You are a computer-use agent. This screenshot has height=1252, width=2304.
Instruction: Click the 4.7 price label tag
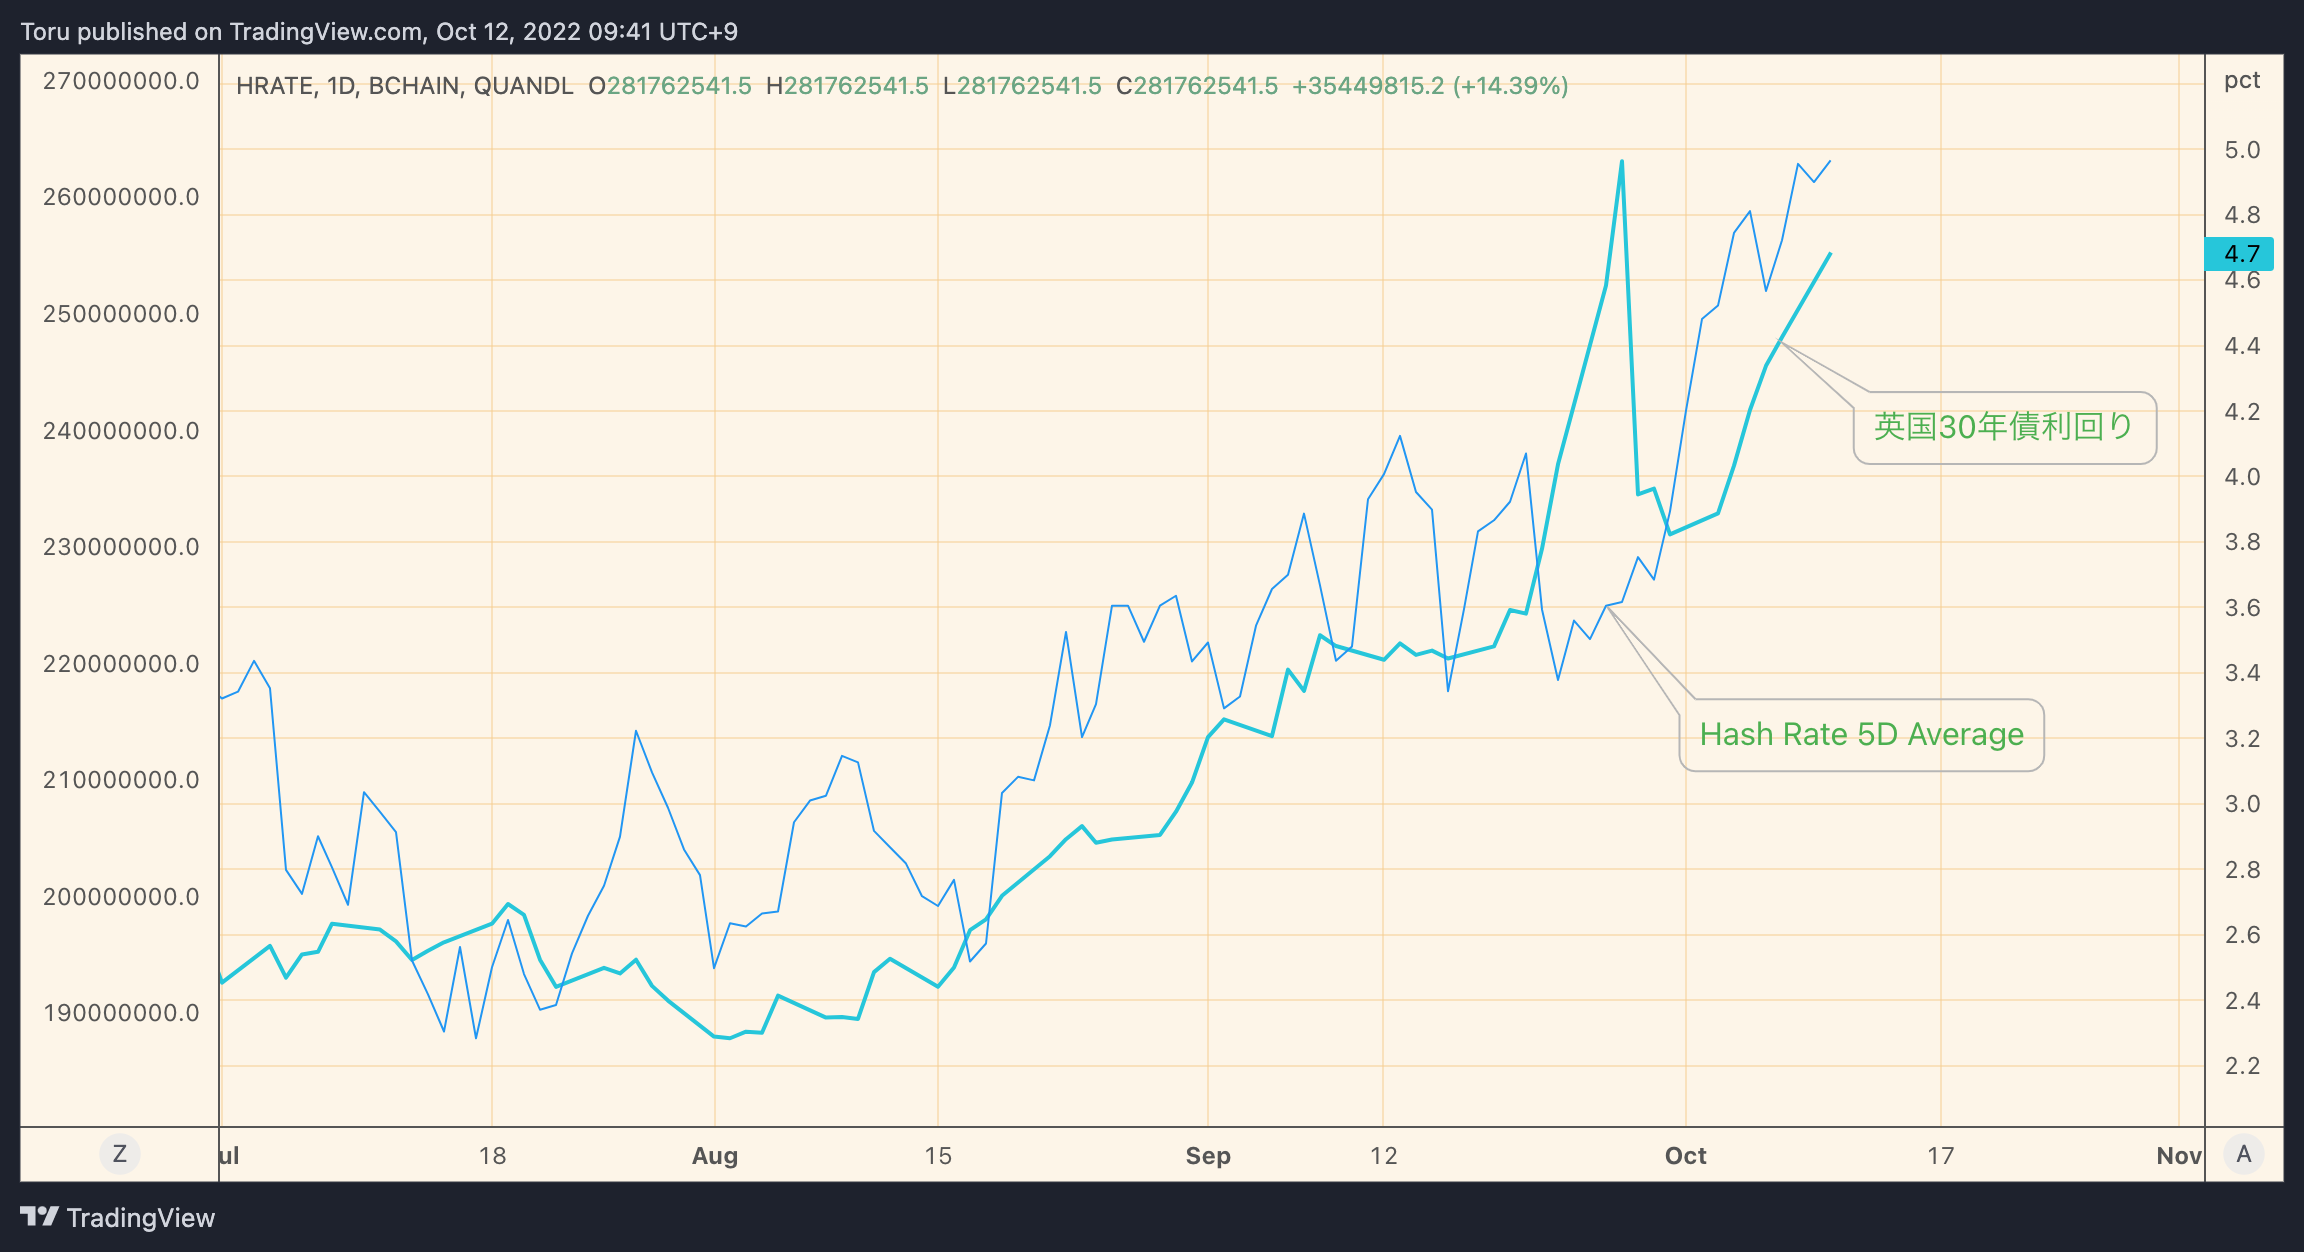pos(2240,254)
